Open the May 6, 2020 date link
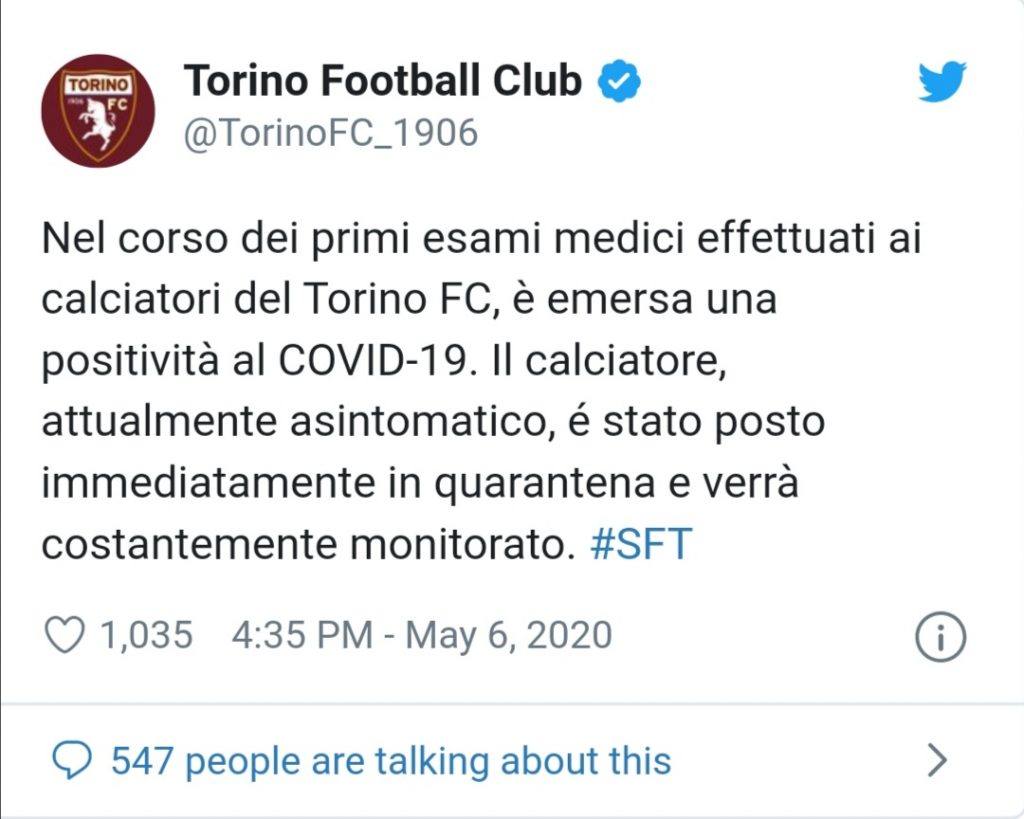The width and height of the screenshot is (1024, 819). pyautogui.click(x=509, y=635)
